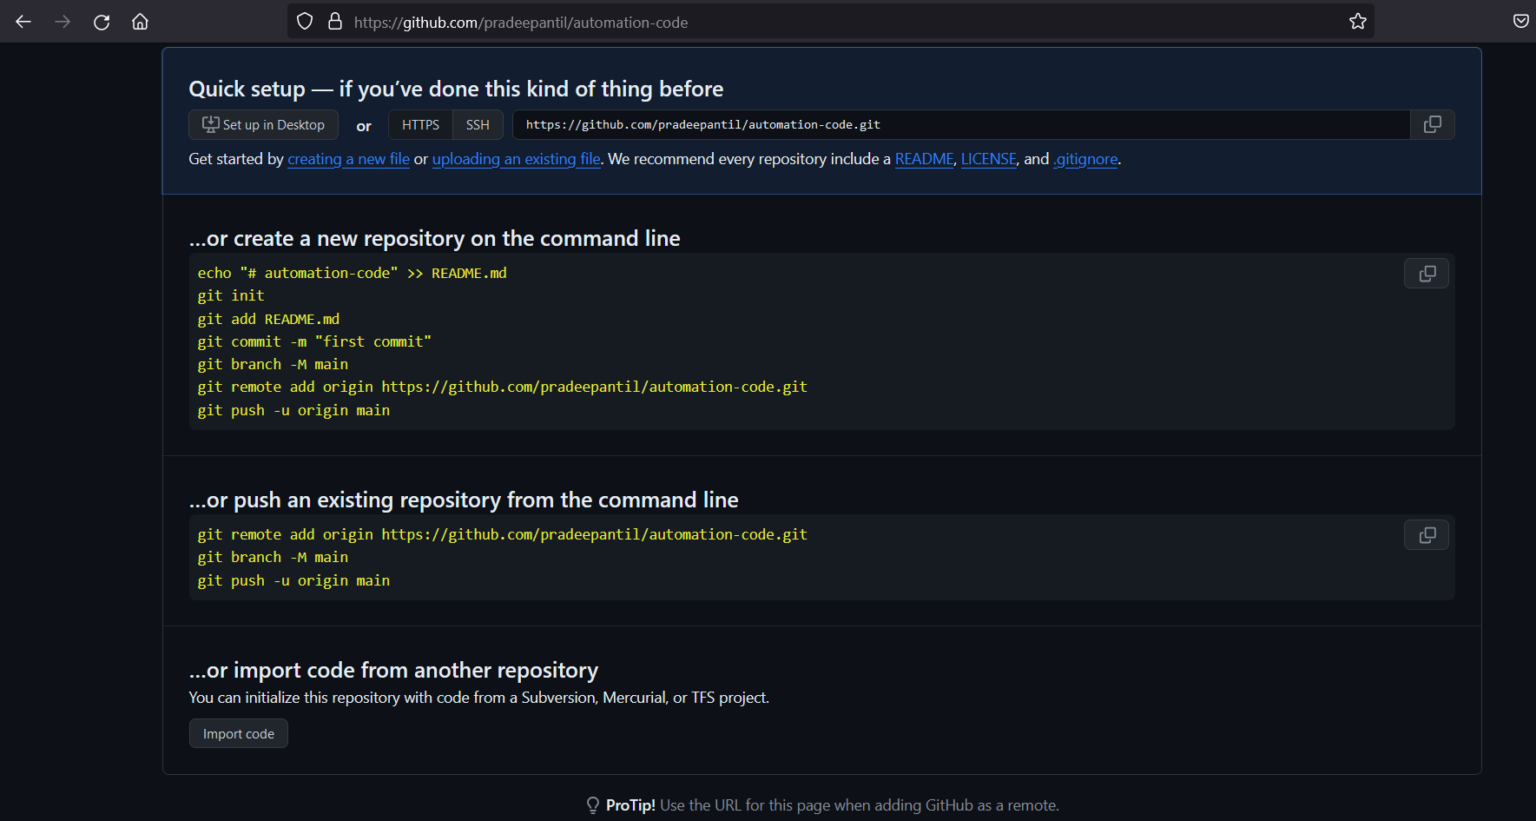The width and height of the screenshot is (1536, 821).
Task: Open the browser home page
Action: coord(140,22)
